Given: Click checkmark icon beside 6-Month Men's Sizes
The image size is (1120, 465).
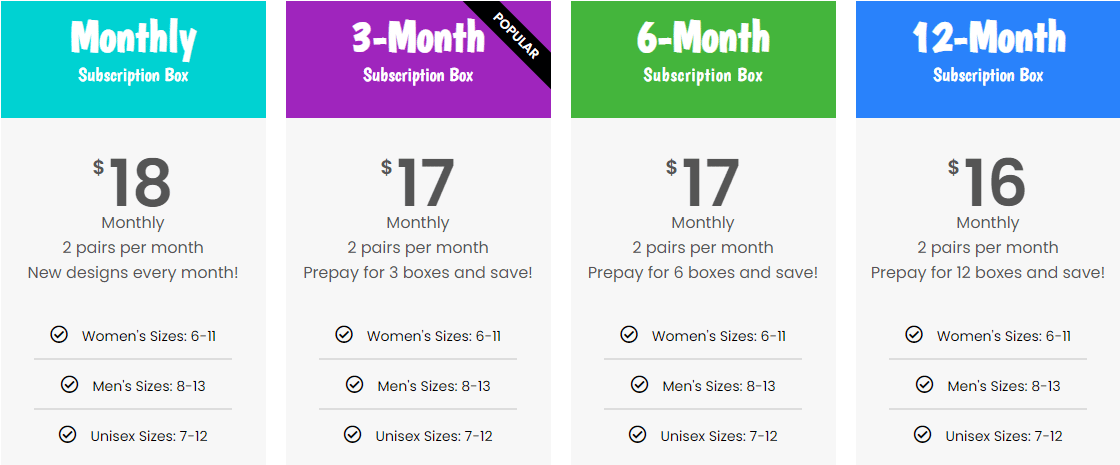Looking at the screenshot, I should tap(639, 385).
